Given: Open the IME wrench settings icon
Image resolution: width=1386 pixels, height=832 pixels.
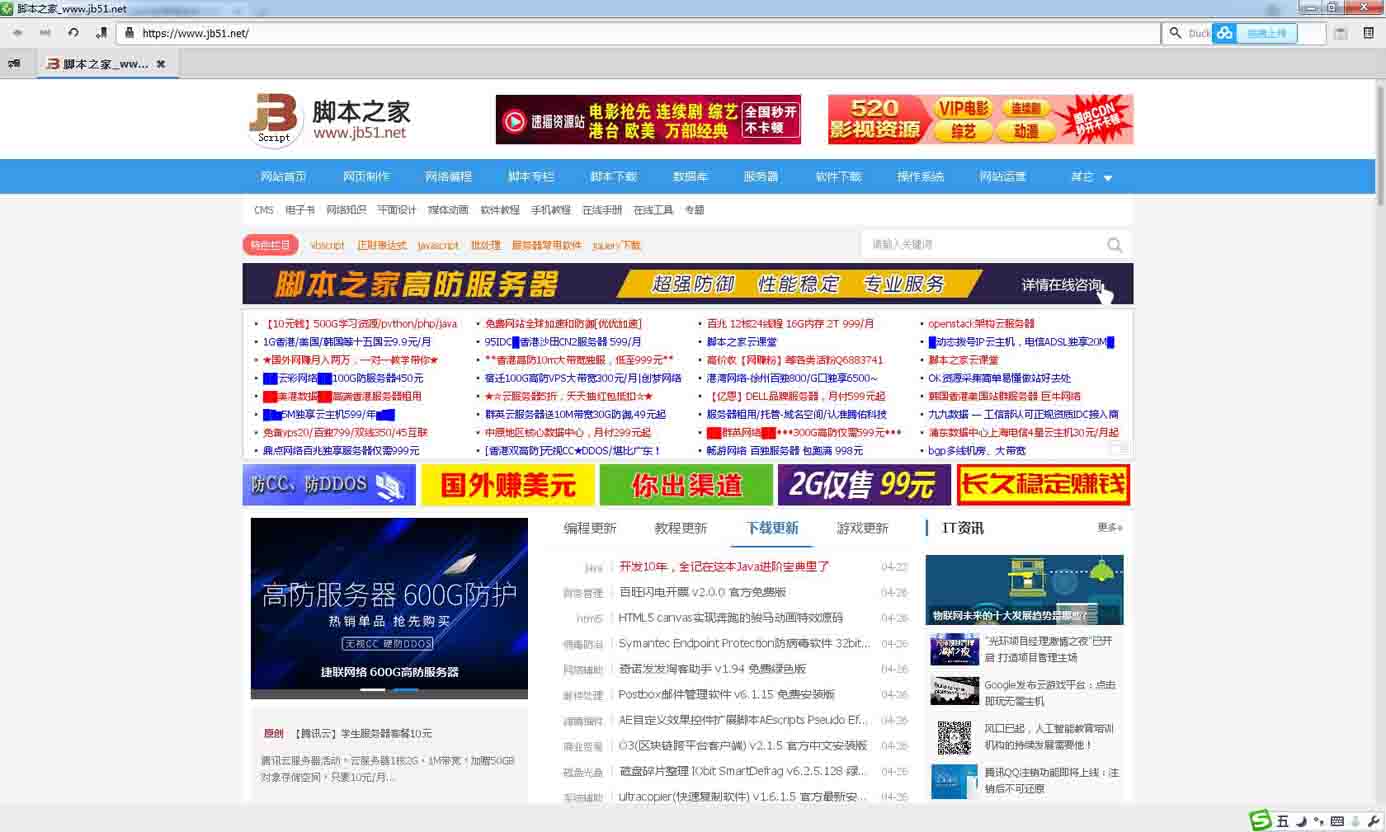Looking at the screenshot, I should [x=1373, y=822].
